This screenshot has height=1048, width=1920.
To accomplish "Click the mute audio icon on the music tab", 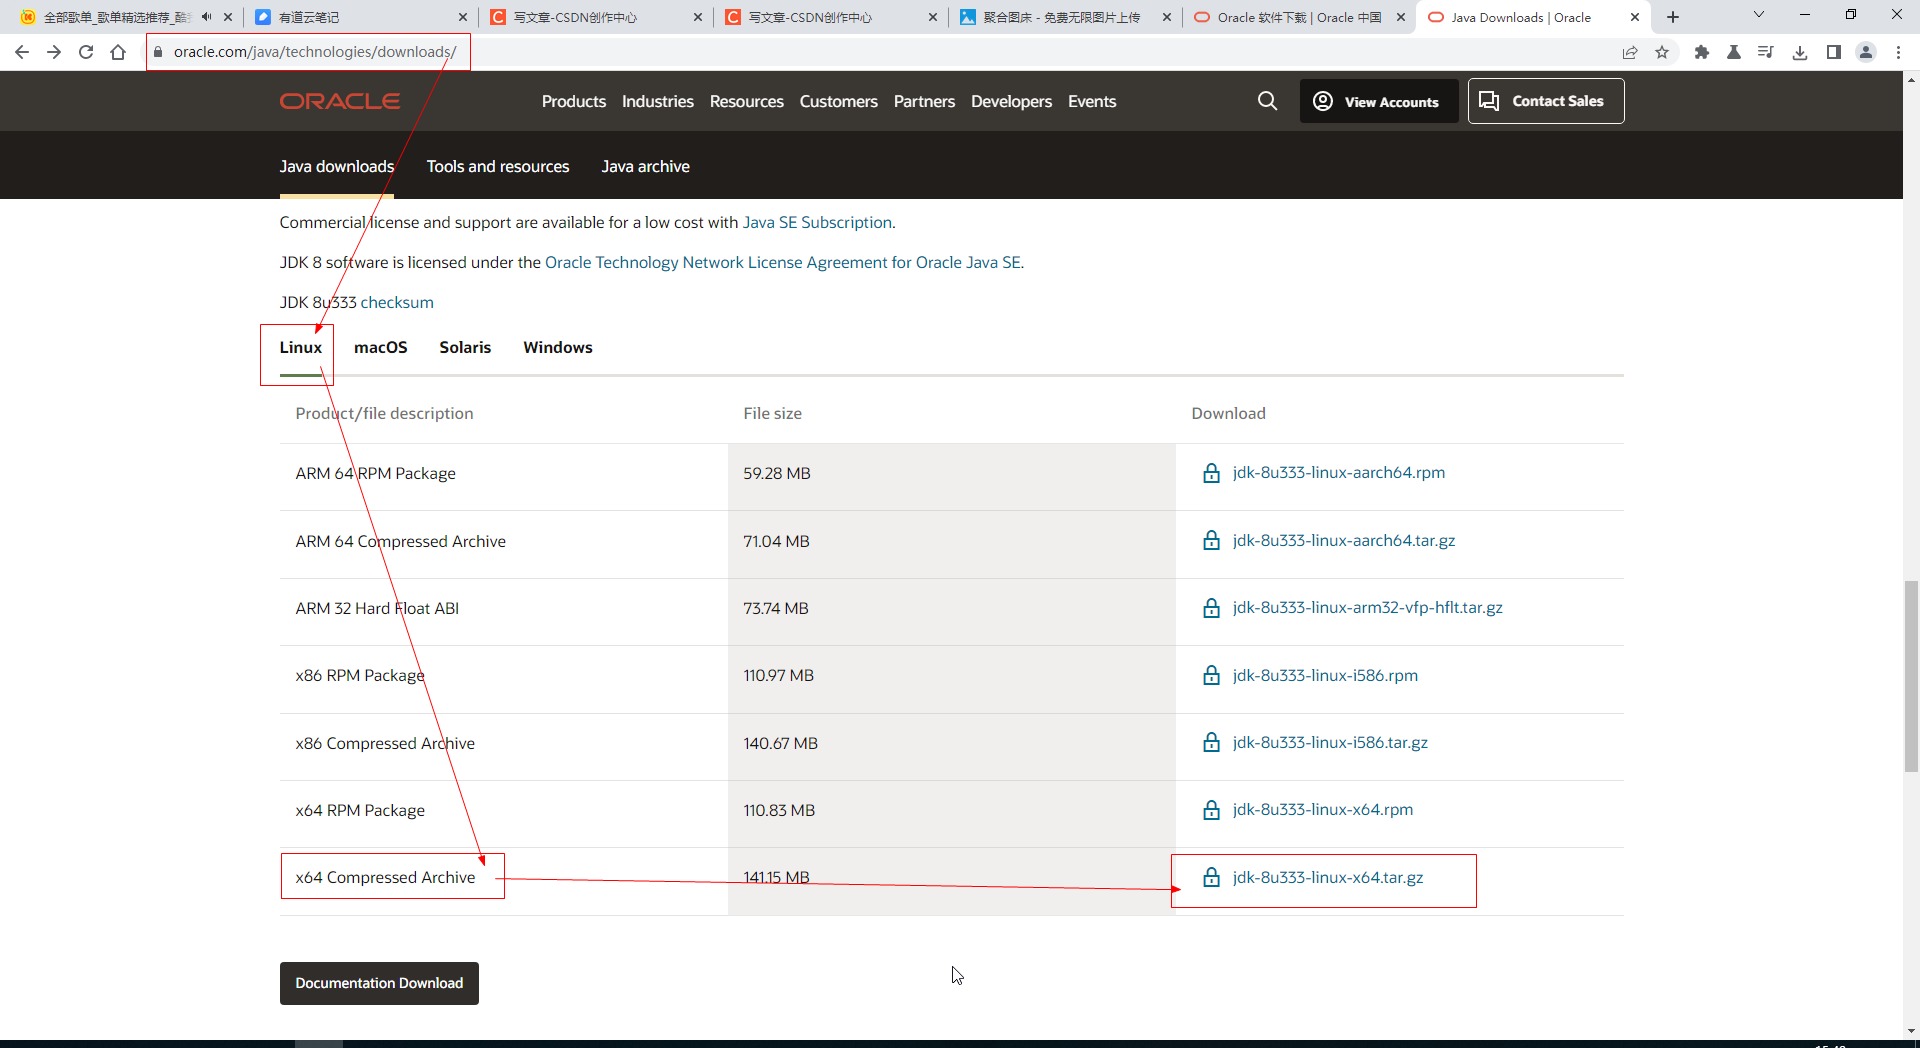I will pyautogui.click(x=206, y=17).
